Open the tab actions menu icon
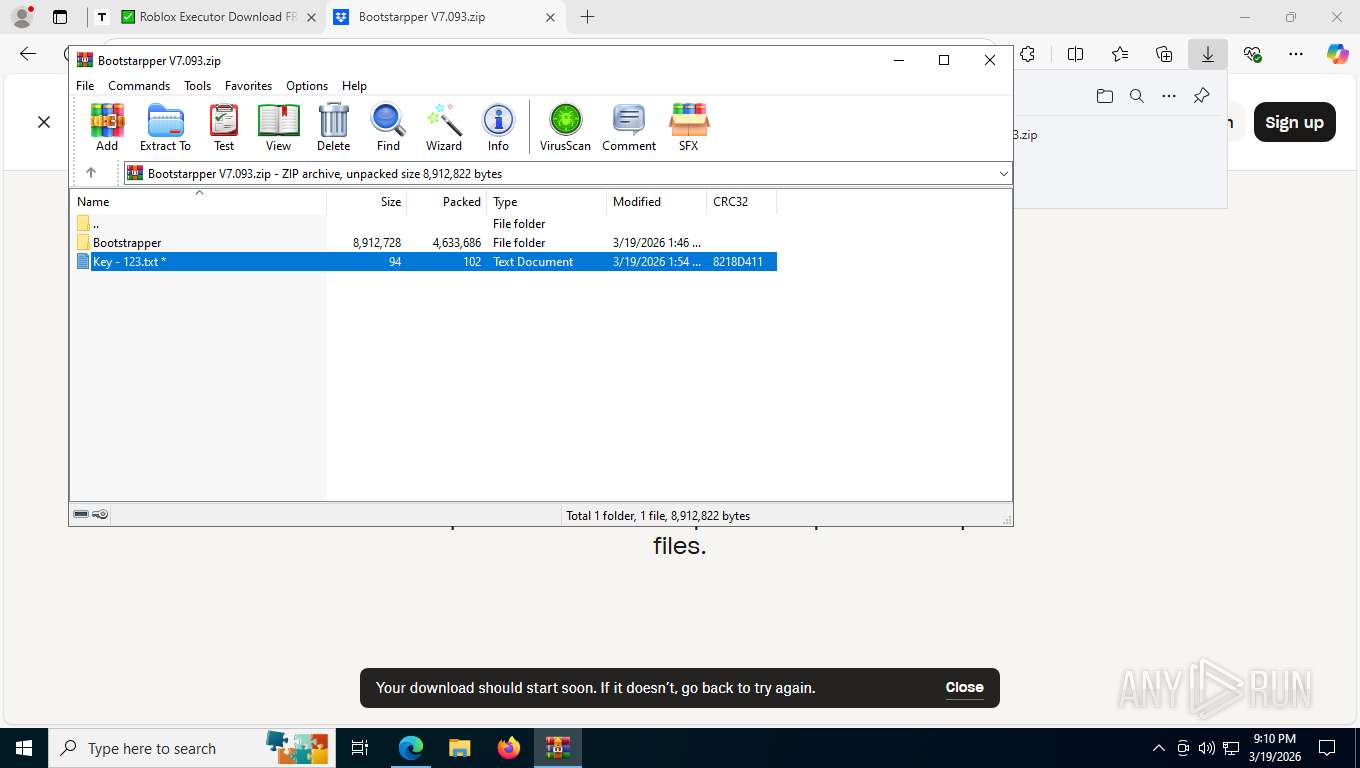 [x=60, y=17]
